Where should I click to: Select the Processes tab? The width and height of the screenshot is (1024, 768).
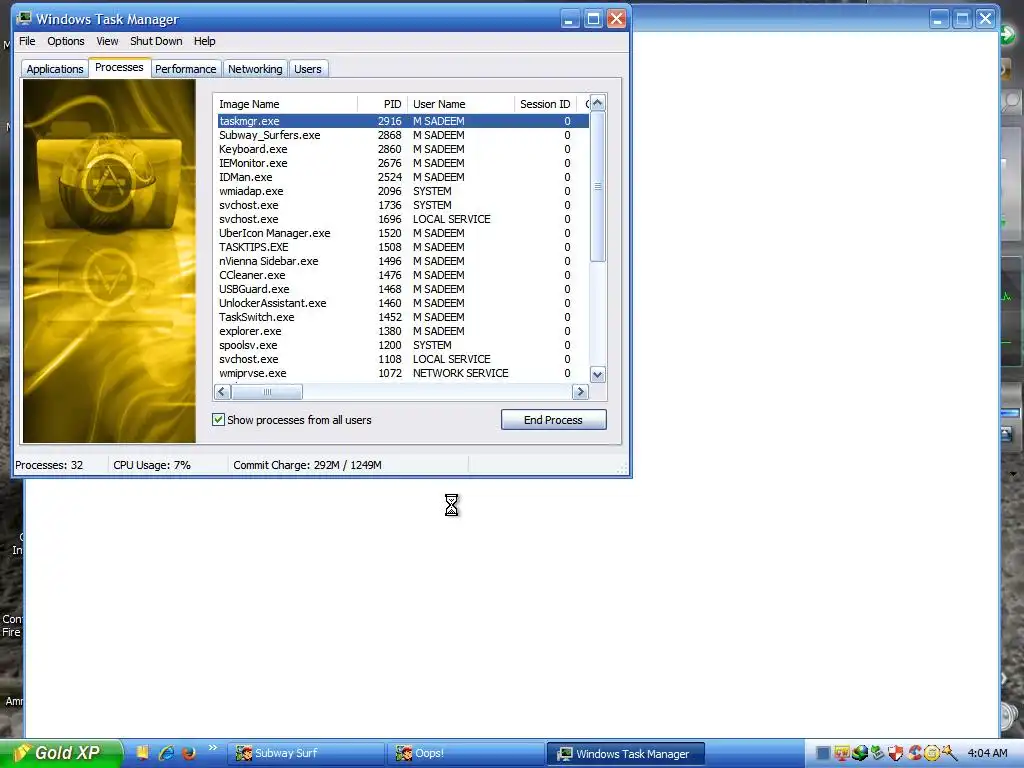[119, 68]
